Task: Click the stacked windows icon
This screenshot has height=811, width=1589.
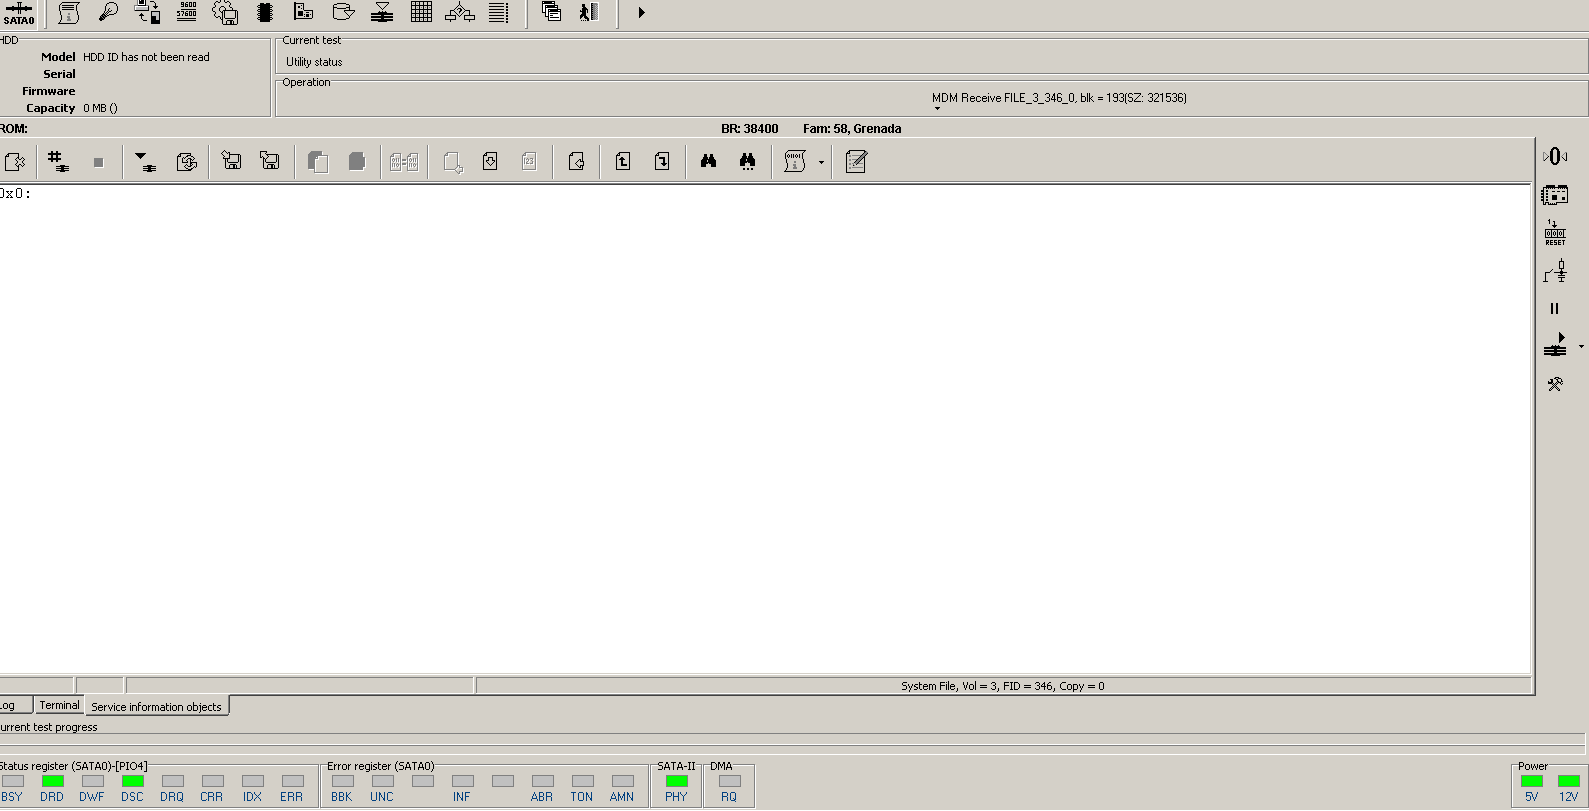Action: (551, 12)
